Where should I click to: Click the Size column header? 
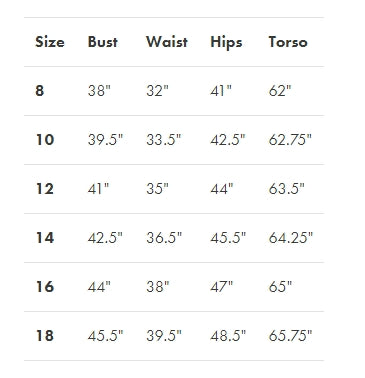[50, 42]
